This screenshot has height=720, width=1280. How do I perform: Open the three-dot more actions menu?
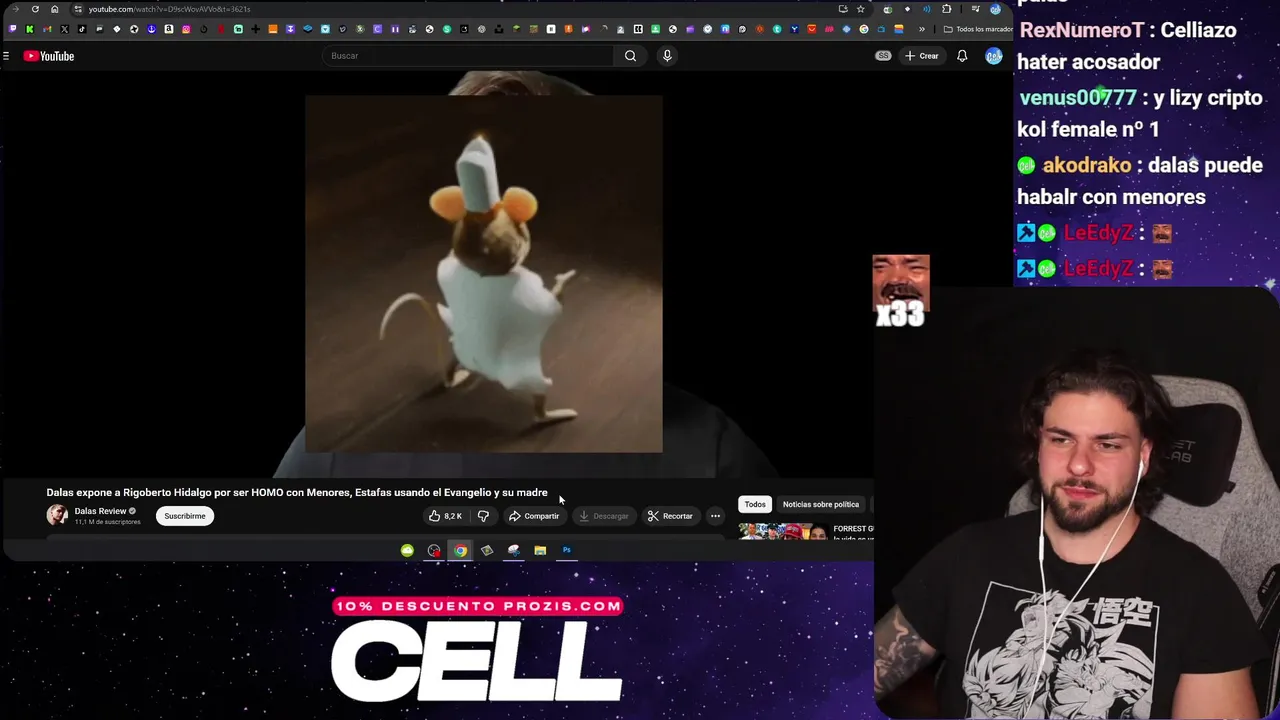(715, 516)
